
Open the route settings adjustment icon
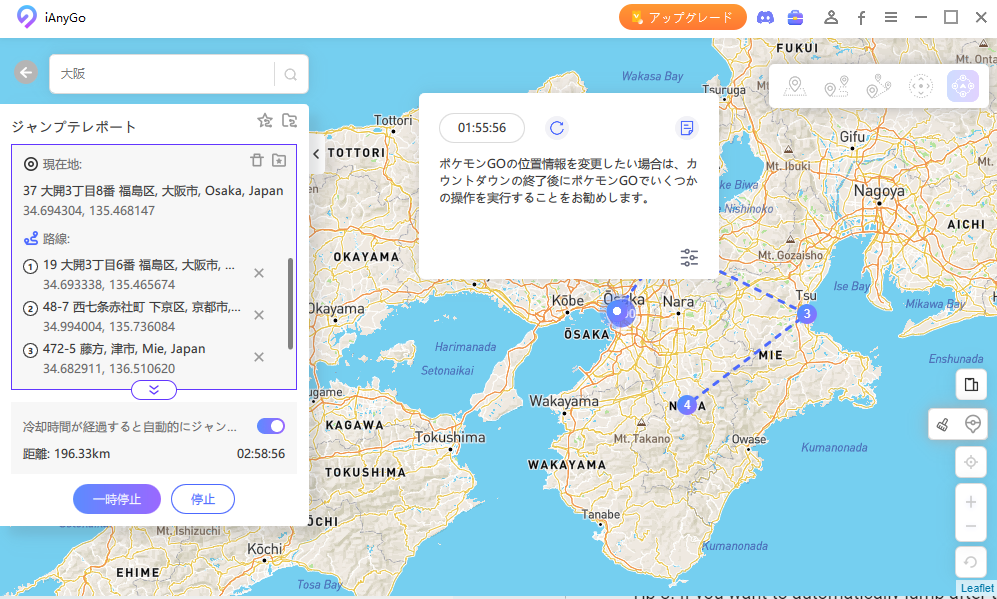(688, 258)
